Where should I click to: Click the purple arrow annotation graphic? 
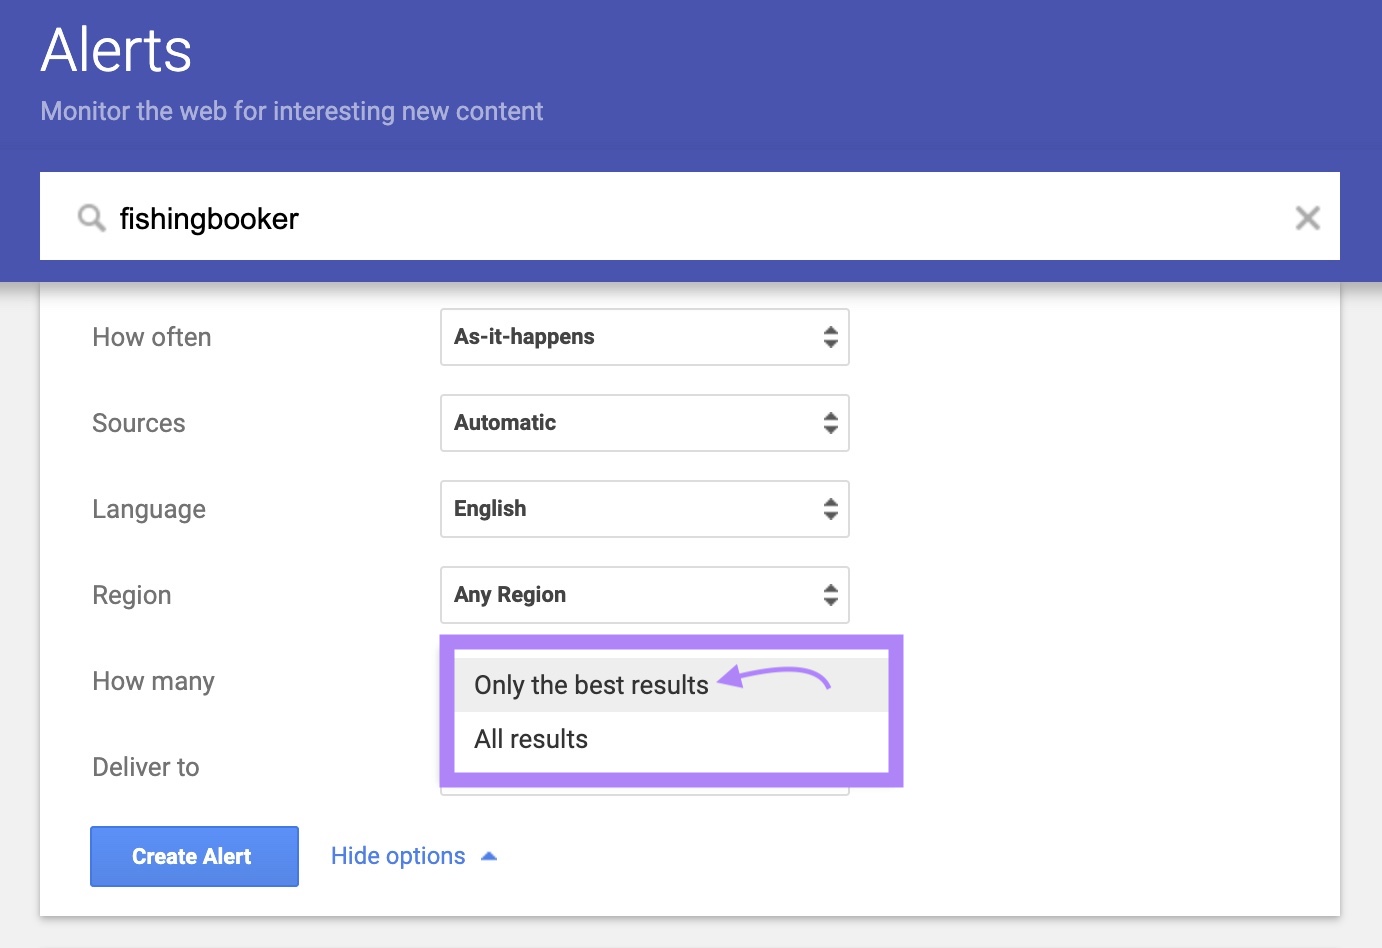[780, 680]
